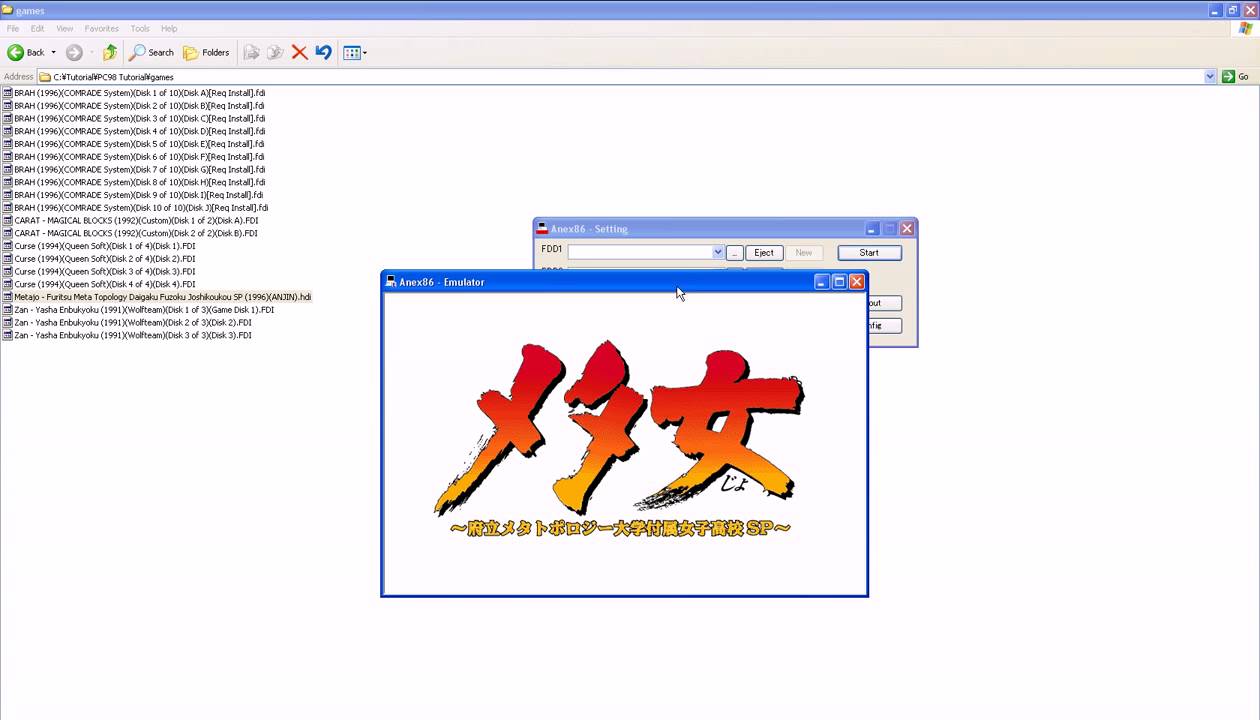The height and width of the screenshot is (720, 1260).
Task: Select Curse Disk 2 of 4 file
Action: (x=104, y=259)
